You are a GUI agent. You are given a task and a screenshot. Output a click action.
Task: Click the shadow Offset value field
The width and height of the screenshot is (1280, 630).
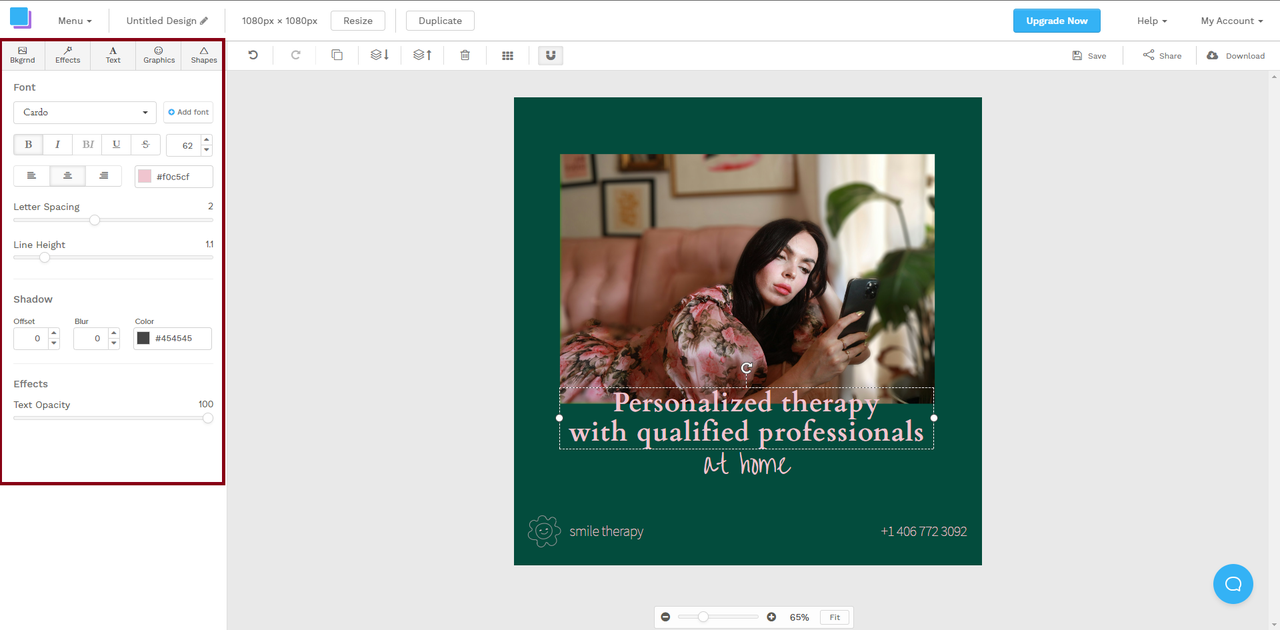(x=31, y=338)
